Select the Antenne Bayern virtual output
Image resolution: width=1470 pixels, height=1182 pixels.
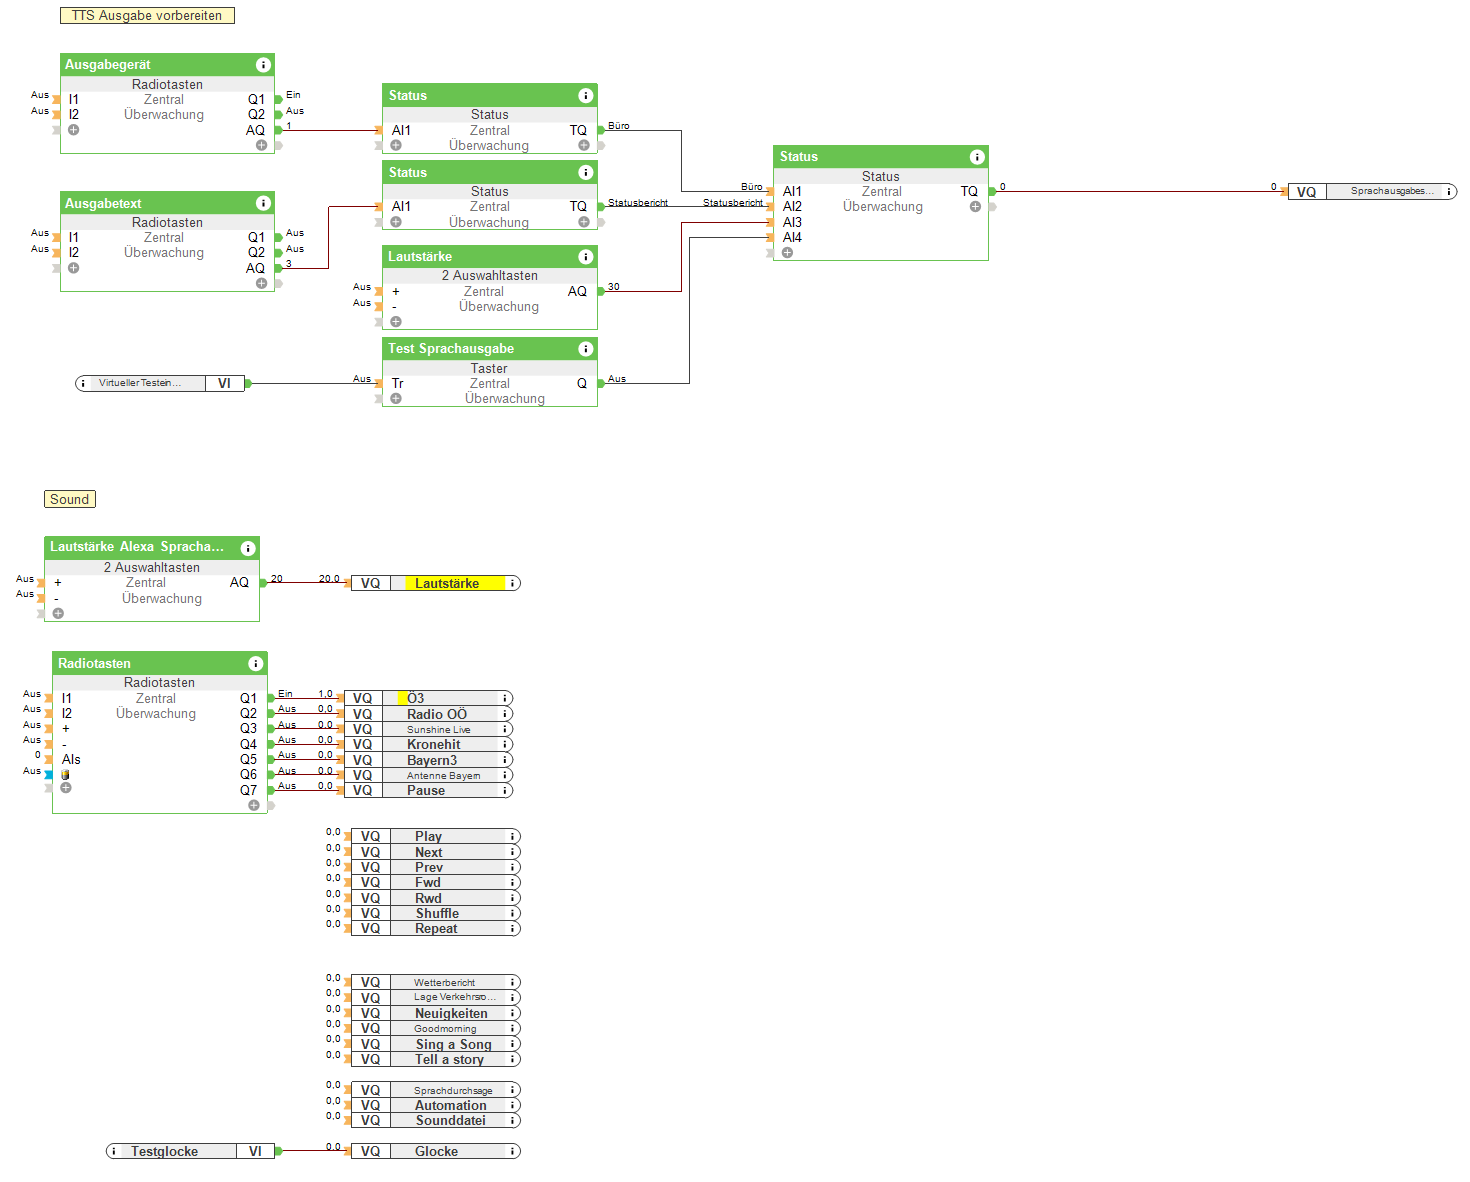[x=428, y=775]
